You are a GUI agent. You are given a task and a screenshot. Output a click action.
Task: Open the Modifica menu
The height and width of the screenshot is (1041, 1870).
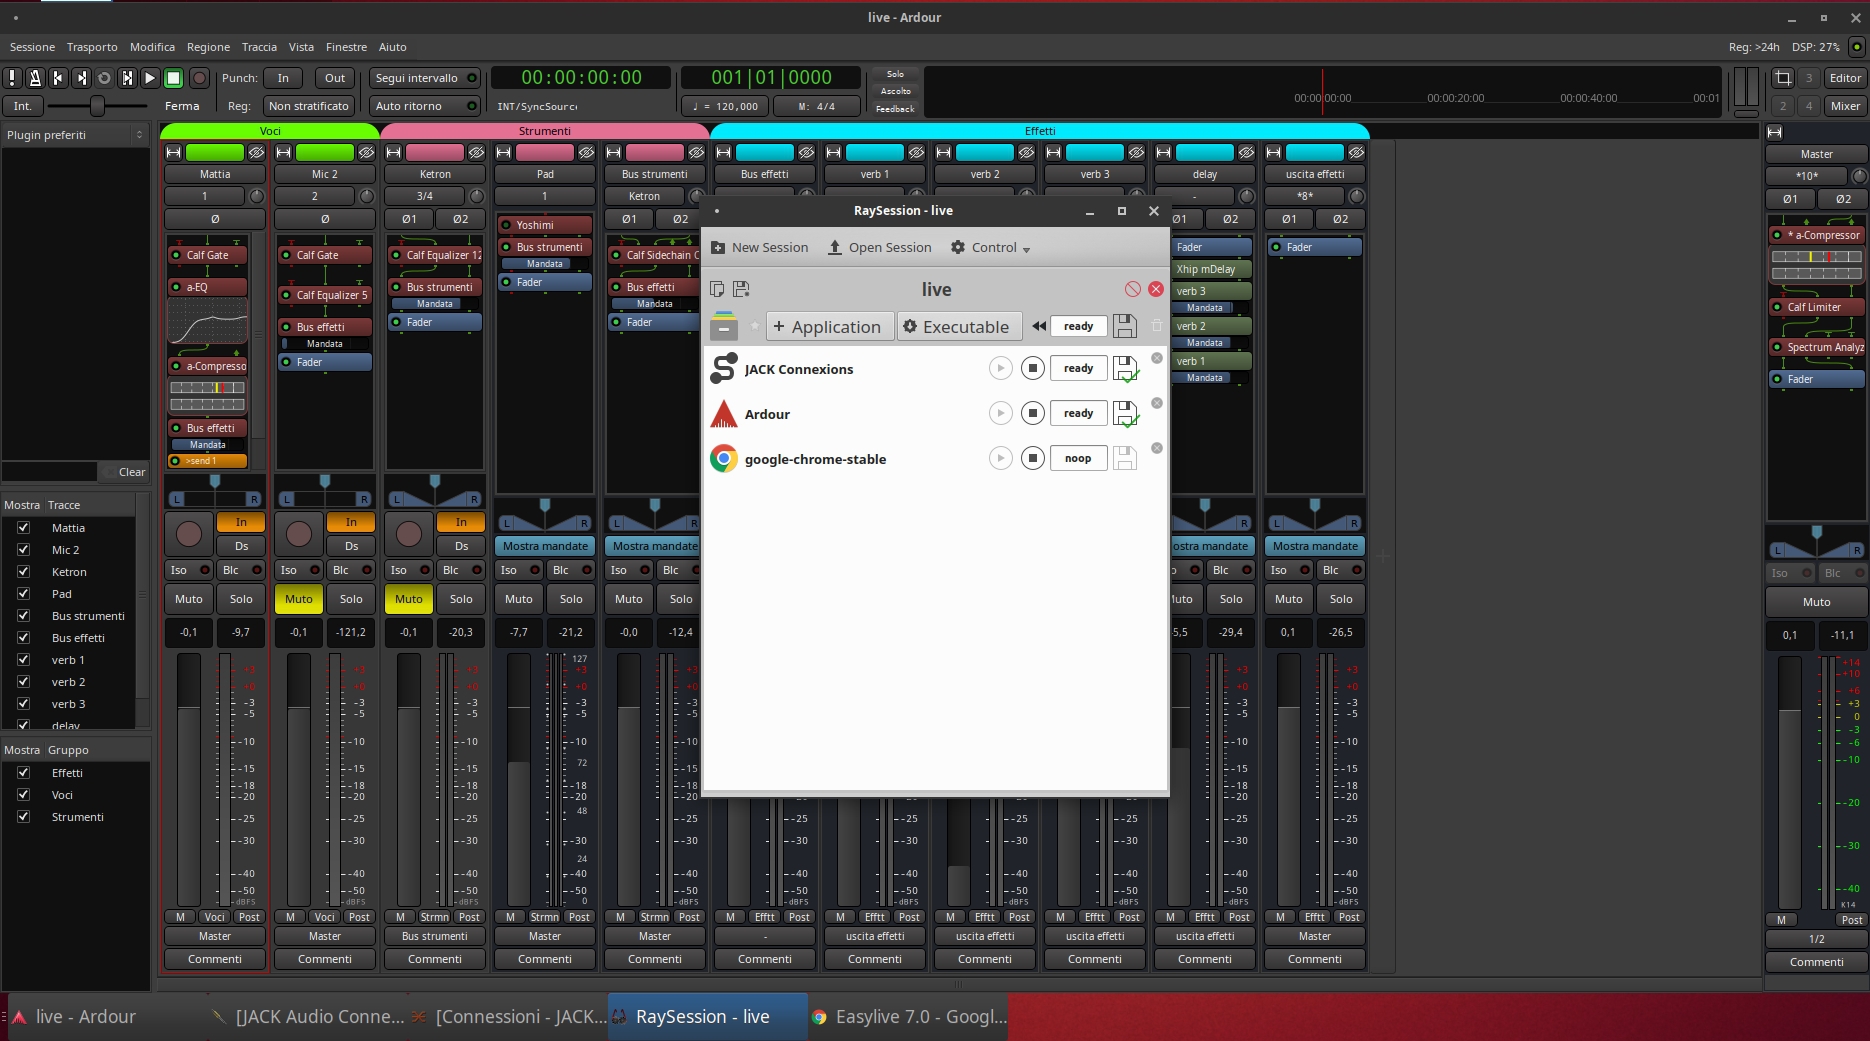tap(152, 47)
